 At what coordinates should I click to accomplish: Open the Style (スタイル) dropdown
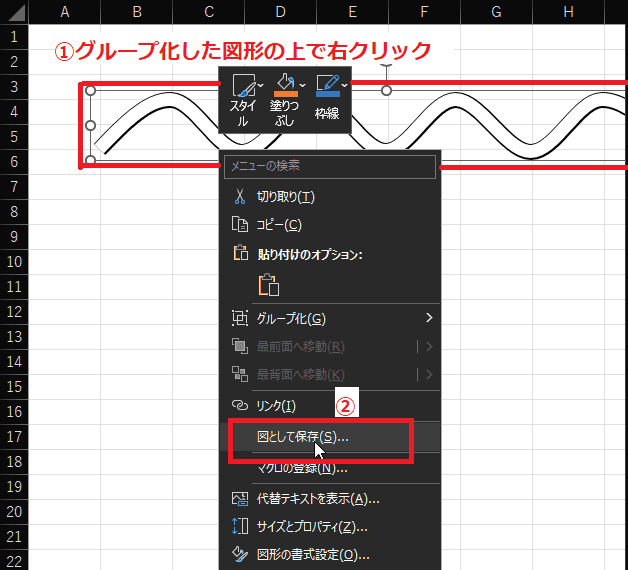tap(261, 85)
